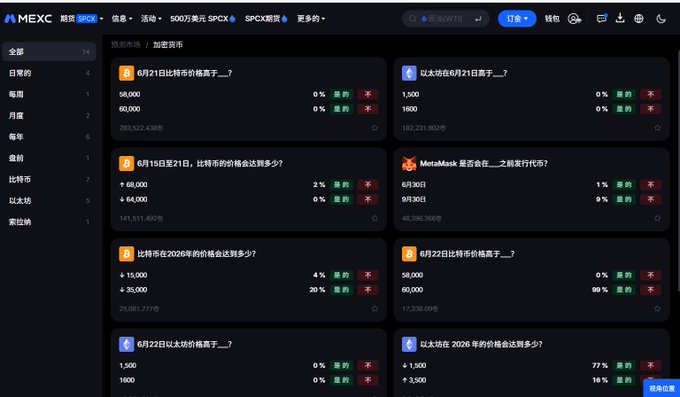The image size is (680, 397).
Task: Toggle dark mode moon icon
Action: (x=661, y=19)
